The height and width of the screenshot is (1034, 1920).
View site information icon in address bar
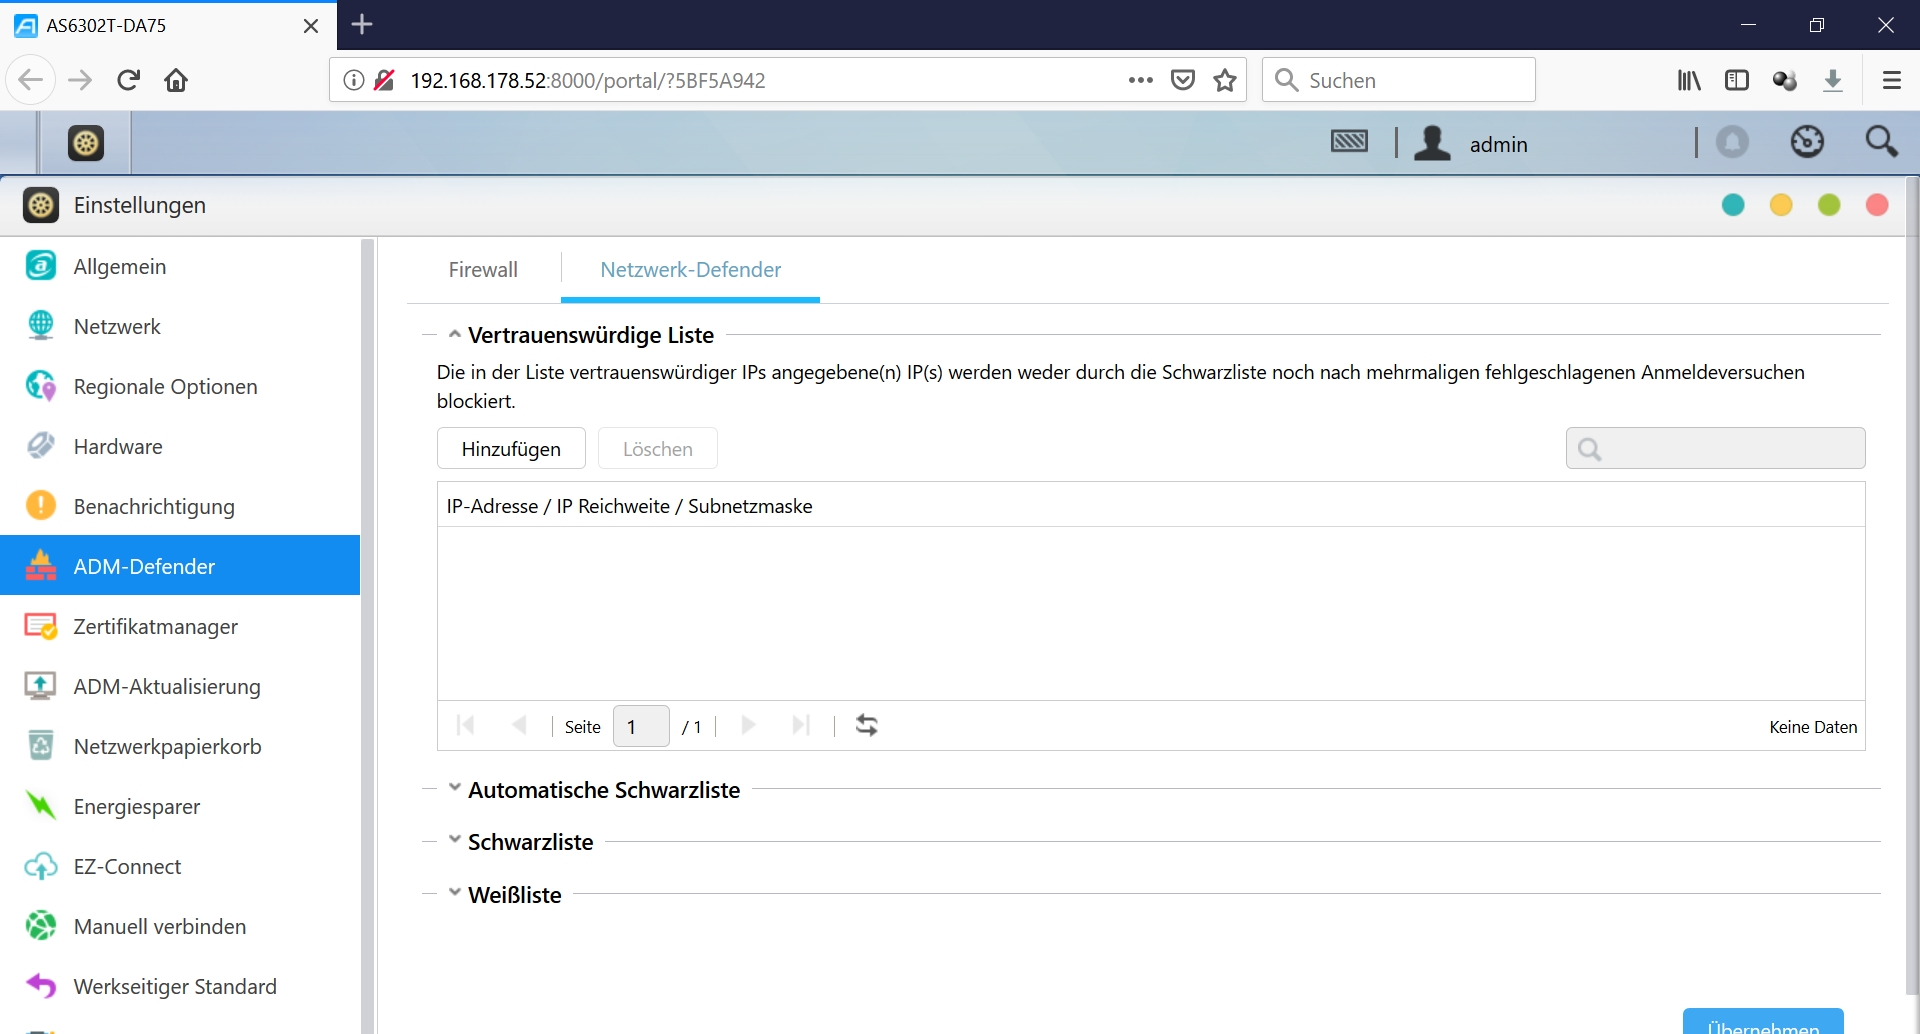click(x=353, y=80)
